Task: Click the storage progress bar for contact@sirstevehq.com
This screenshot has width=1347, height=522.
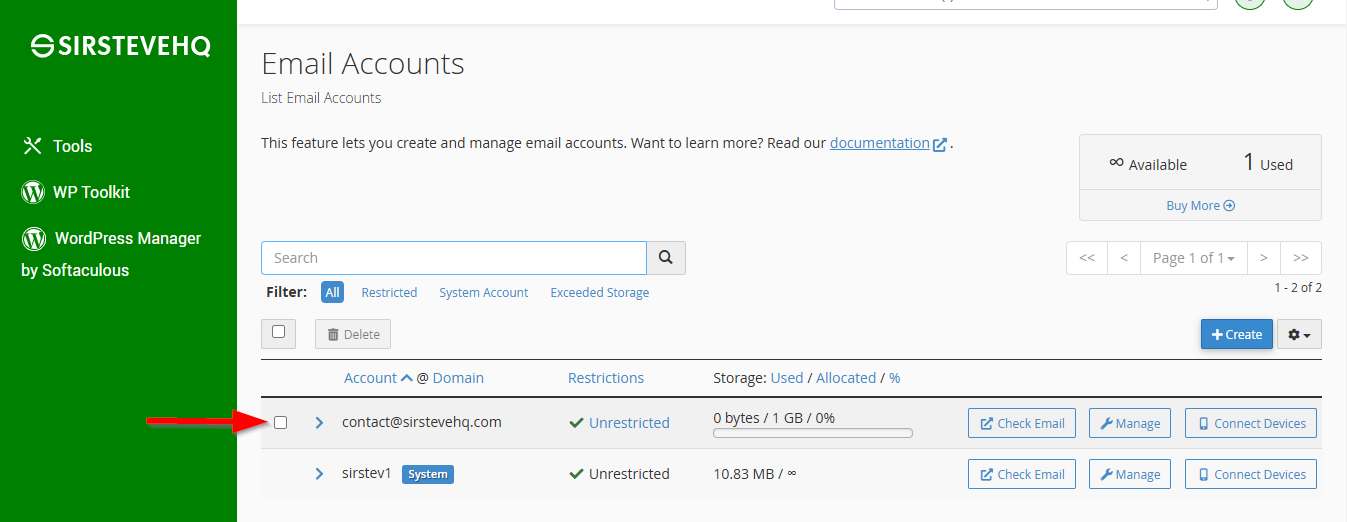Action: [x=813, y=434]
